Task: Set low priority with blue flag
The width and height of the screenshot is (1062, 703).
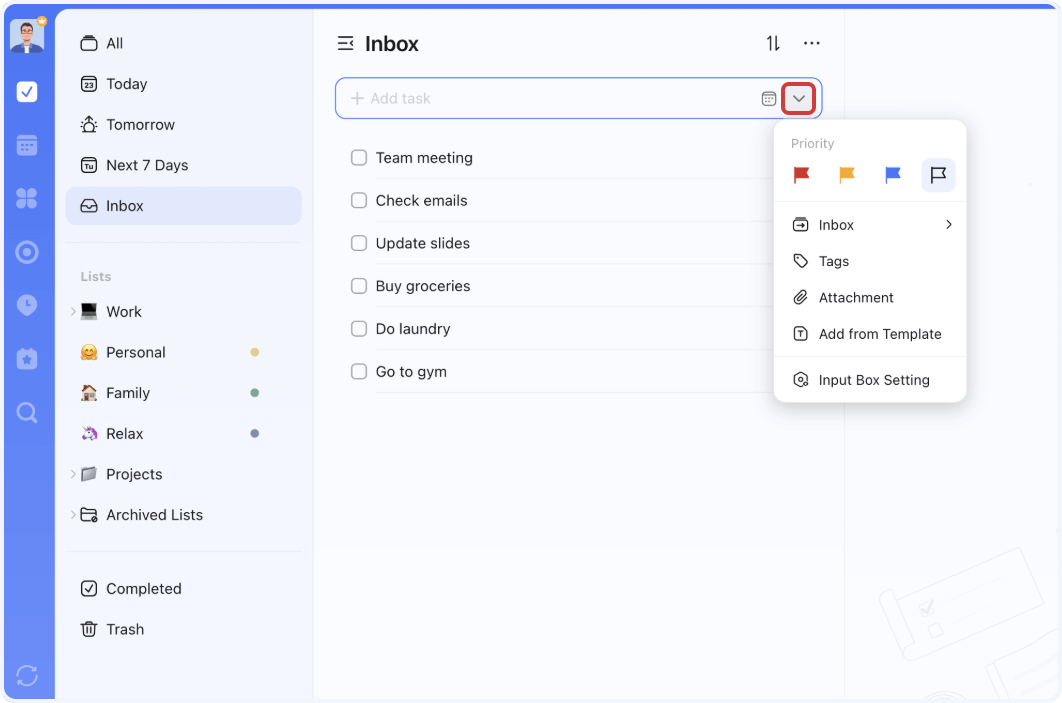Action: pos(893,175)
